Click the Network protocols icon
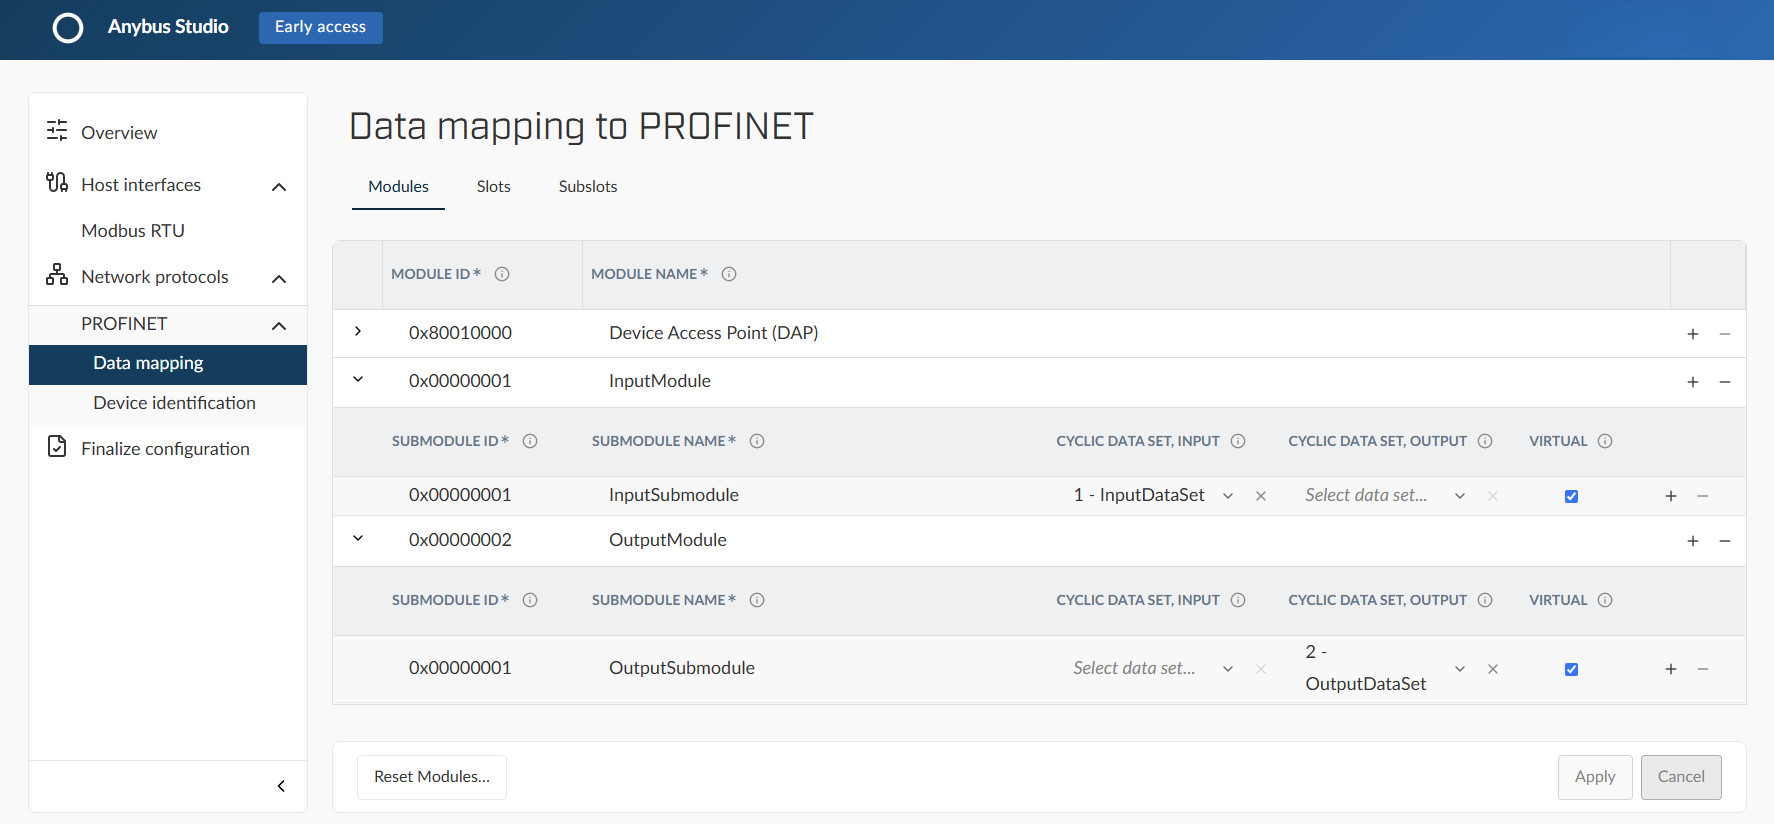The height and width of the screenshot is (824, 1774). pos(57,275)
